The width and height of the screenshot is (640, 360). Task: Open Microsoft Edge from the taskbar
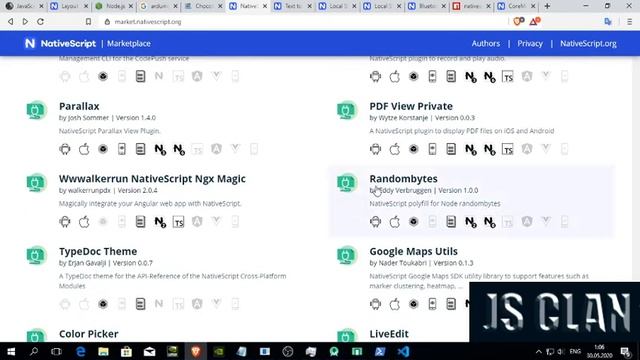point(80,351)
